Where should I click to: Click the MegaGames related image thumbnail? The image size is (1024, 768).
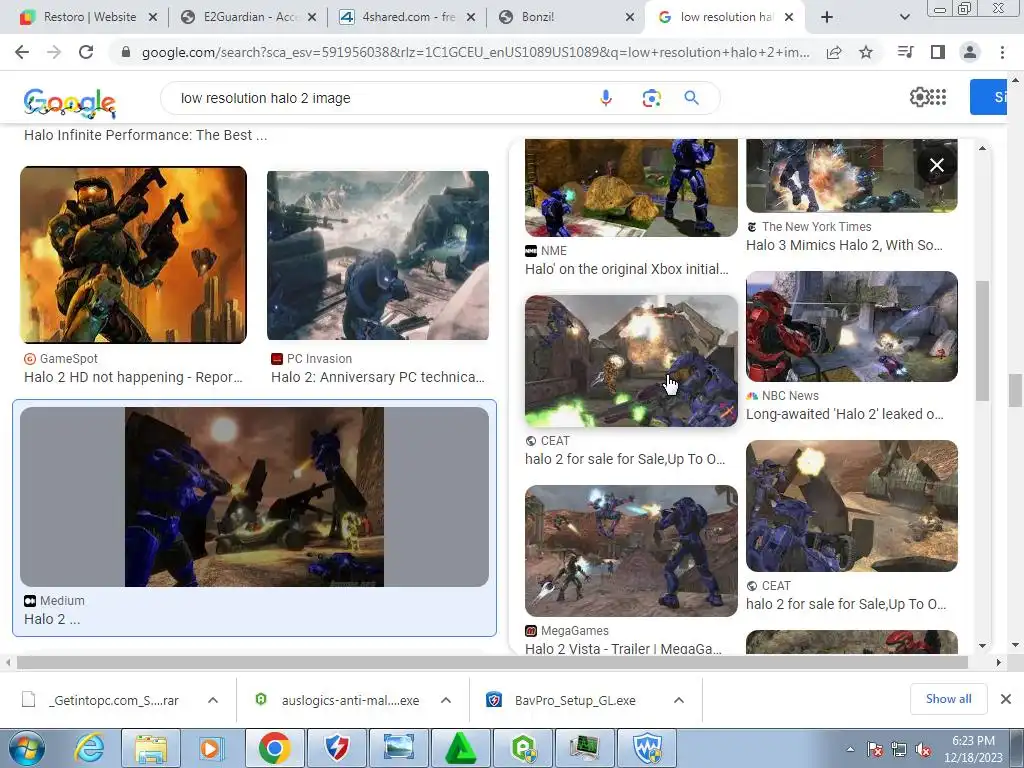tap(631, 551)
